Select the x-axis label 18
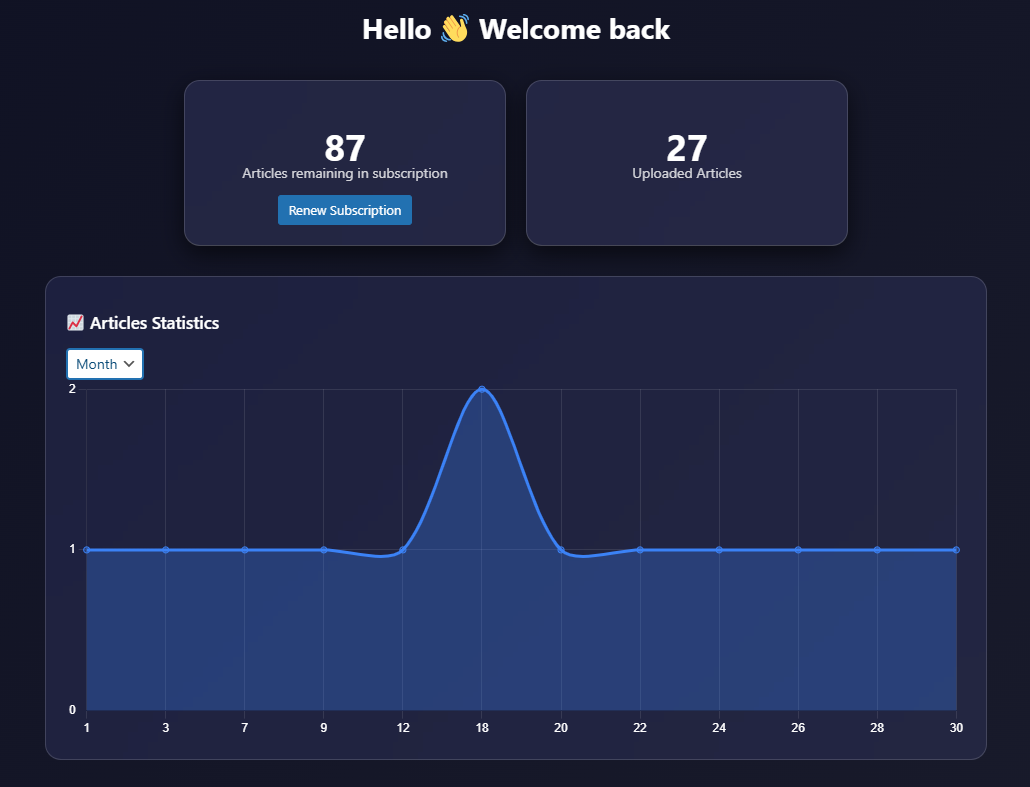 [x=482, y=728]
